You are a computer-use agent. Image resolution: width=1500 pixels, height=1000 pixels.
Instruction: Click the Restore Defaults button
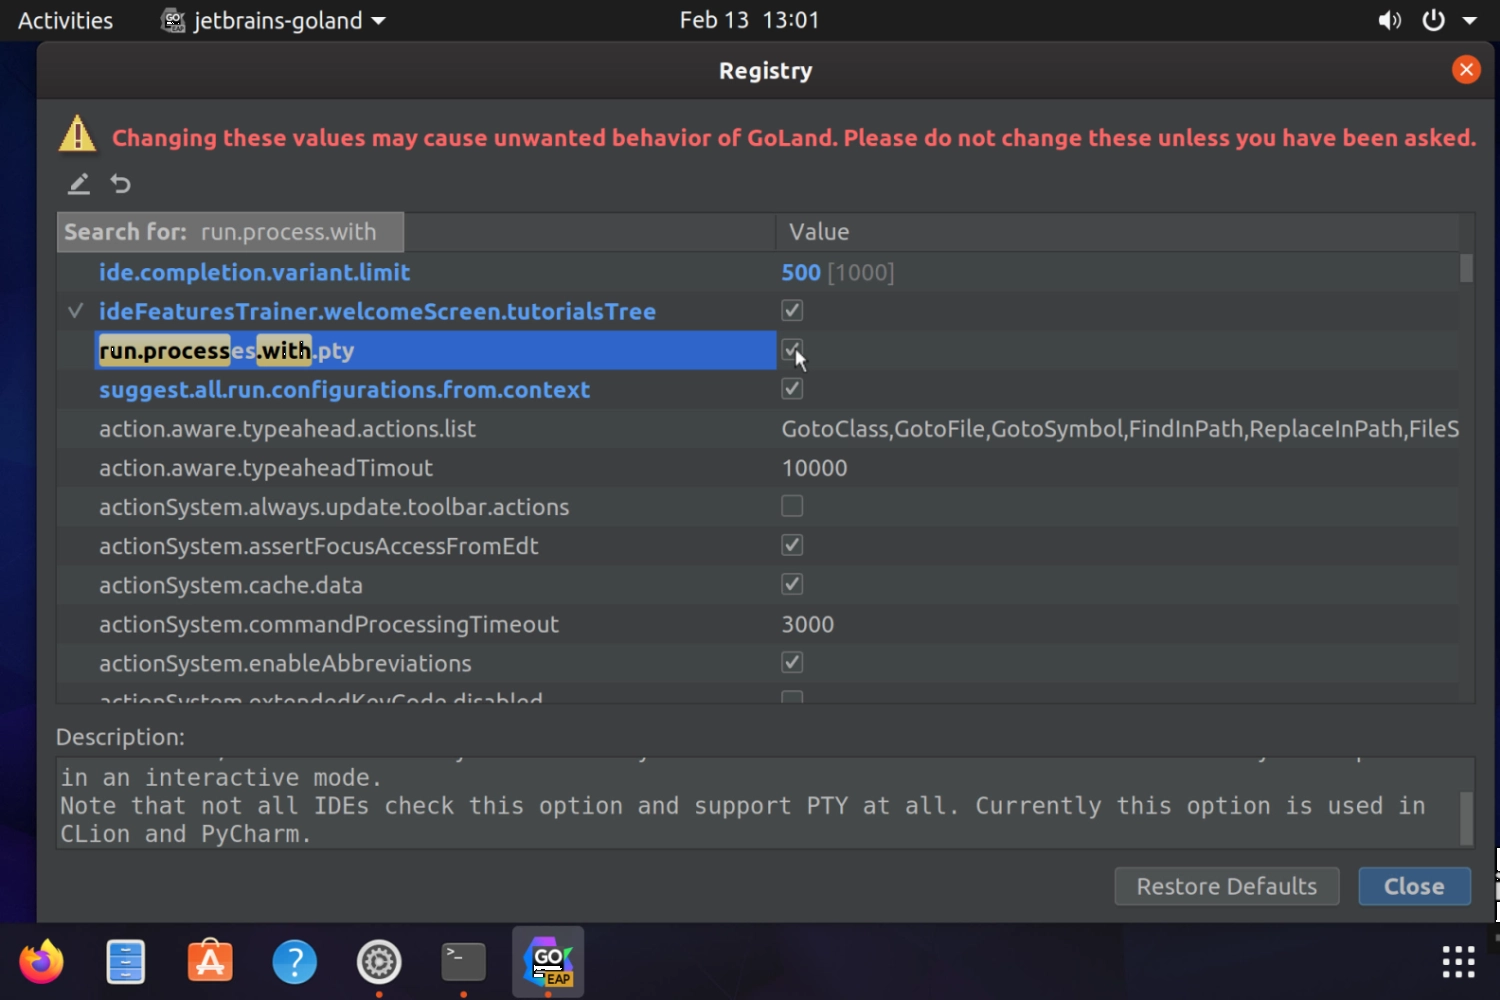[1227, 886]
